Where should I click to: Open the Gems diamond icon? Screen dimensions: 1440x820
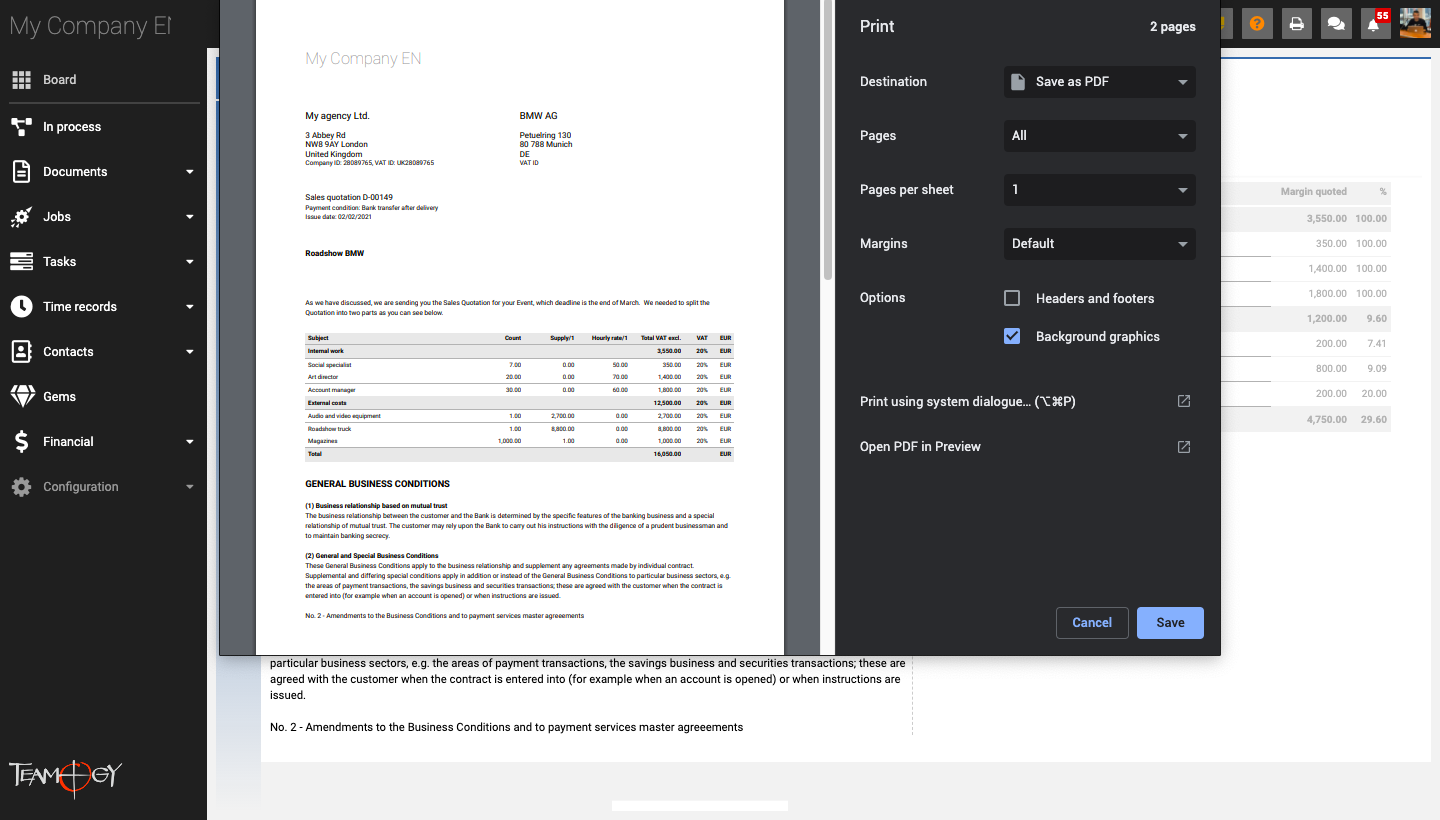(x=22, y=397)
